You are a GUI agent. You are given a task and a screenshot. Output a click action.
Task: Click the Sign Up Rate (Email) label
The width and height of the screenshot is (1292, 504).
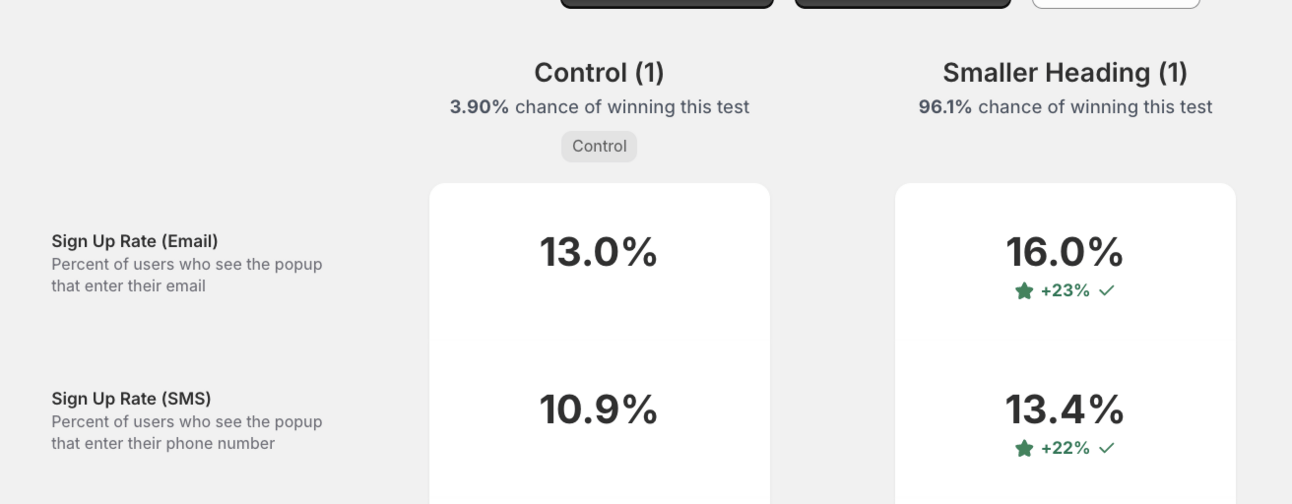[x=135, y=241]
